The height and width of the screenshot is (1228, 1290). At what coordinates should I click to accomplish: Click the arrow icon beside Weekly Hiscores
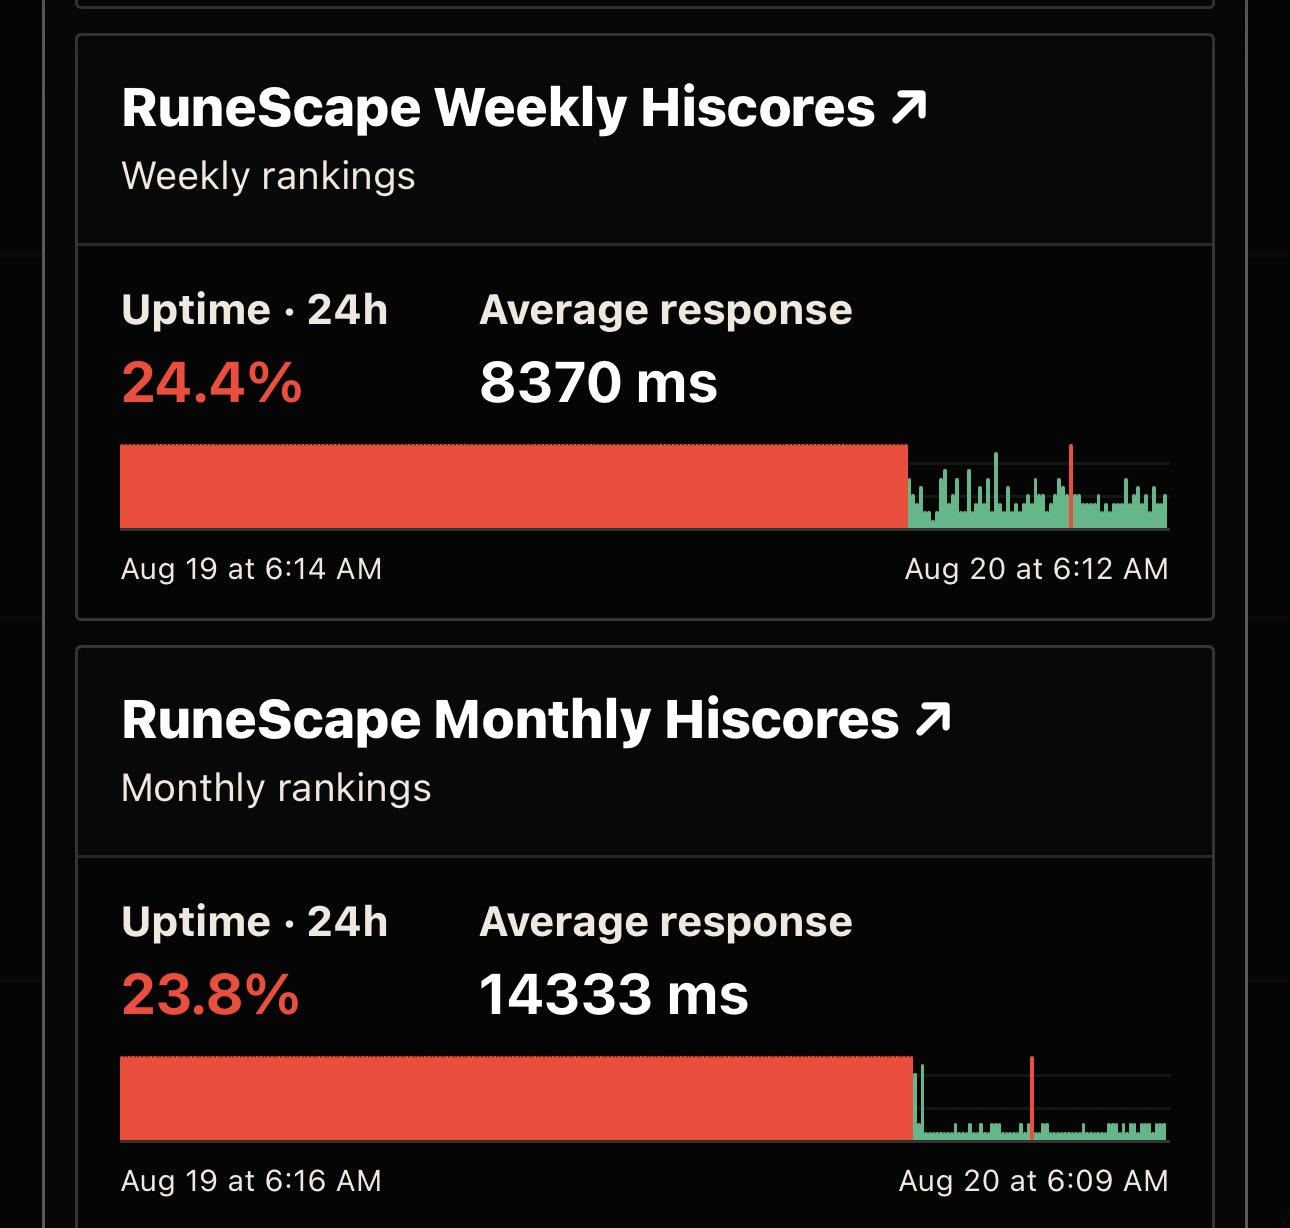click(909, 107)
